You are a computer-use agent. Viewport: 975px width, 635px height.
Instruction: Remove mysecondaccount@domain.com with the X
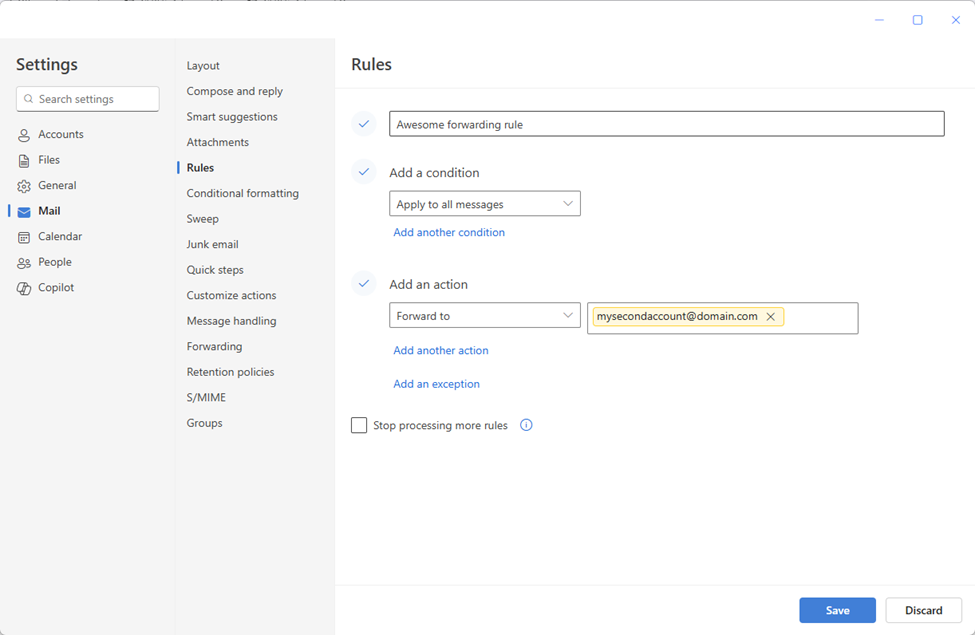tap(770, 317)
